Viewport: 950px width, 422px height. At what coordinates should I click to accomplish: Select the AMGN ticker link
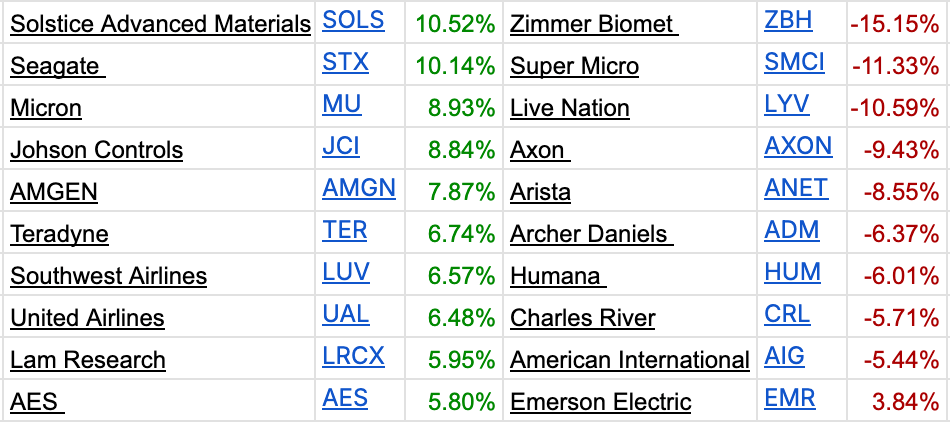[359, 188]
